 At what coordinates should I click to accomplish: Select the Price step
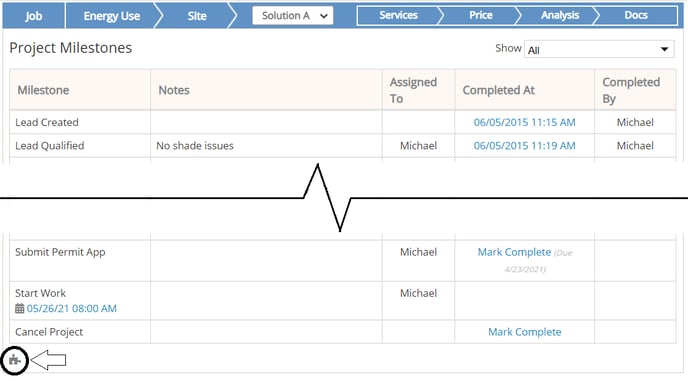[x=480, y=15]
